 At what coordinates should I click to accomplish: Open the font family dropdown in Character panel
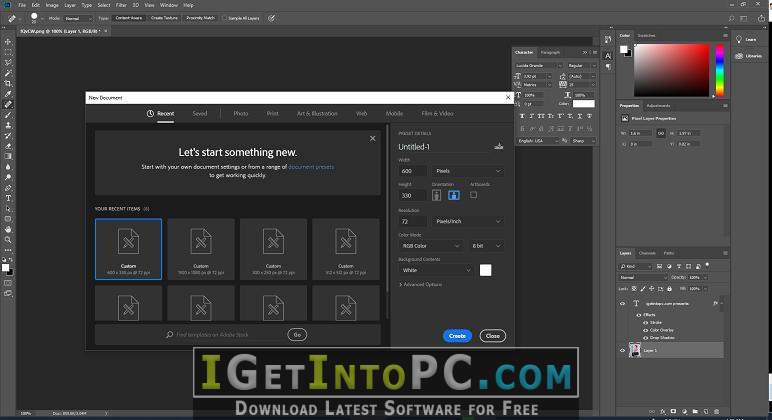coord(538,65)
